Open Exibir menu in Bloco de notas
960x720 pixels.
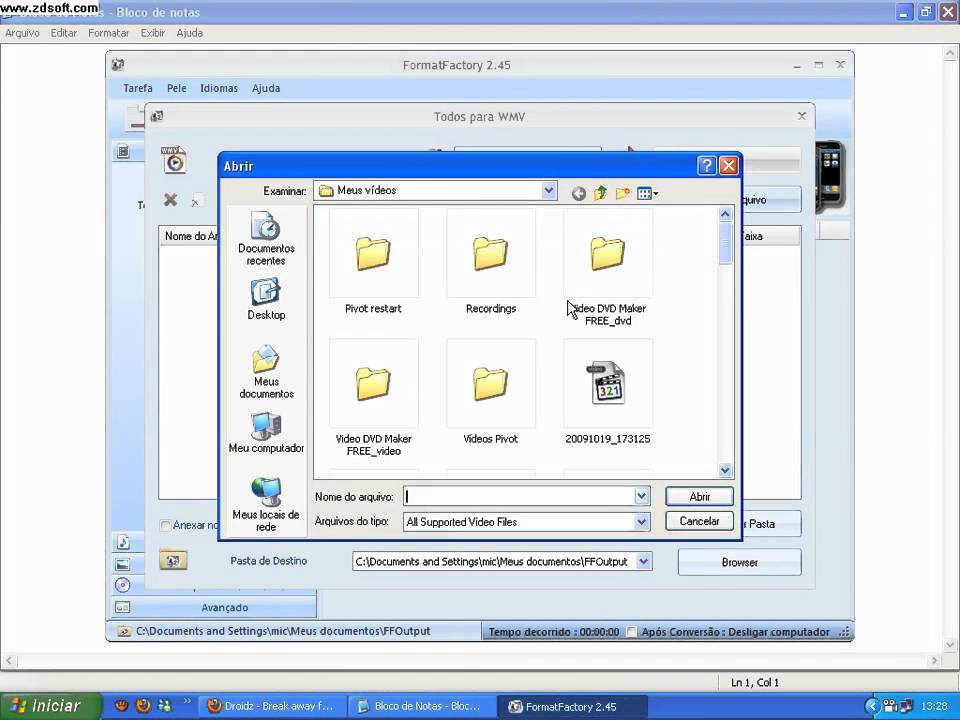tap(152, 33)
